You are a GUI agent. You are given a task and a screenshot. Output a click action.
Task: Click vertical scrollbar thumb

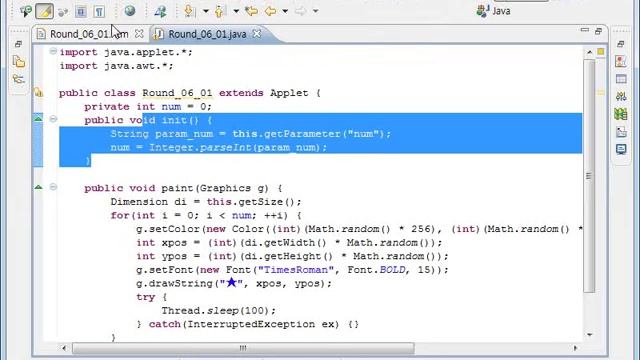(589, 176)
